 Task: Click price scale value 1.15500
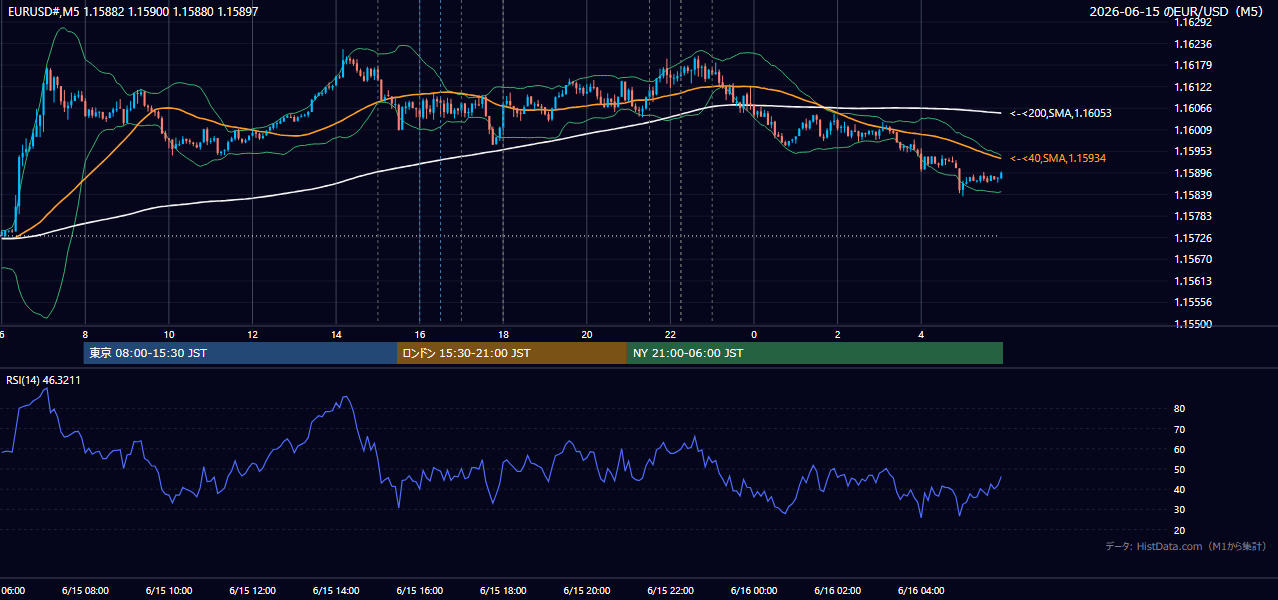coord(1193,324)
